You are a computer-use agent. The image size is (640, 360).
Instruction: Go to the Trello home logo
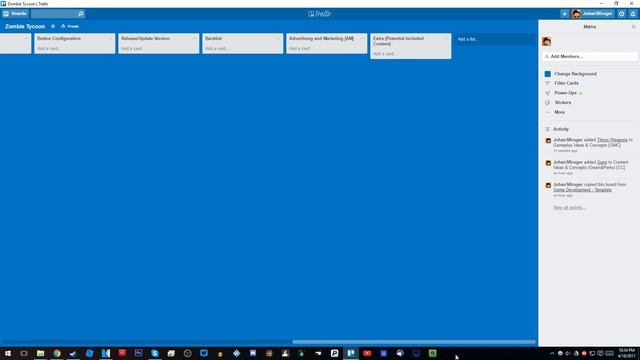coord(320,13)
